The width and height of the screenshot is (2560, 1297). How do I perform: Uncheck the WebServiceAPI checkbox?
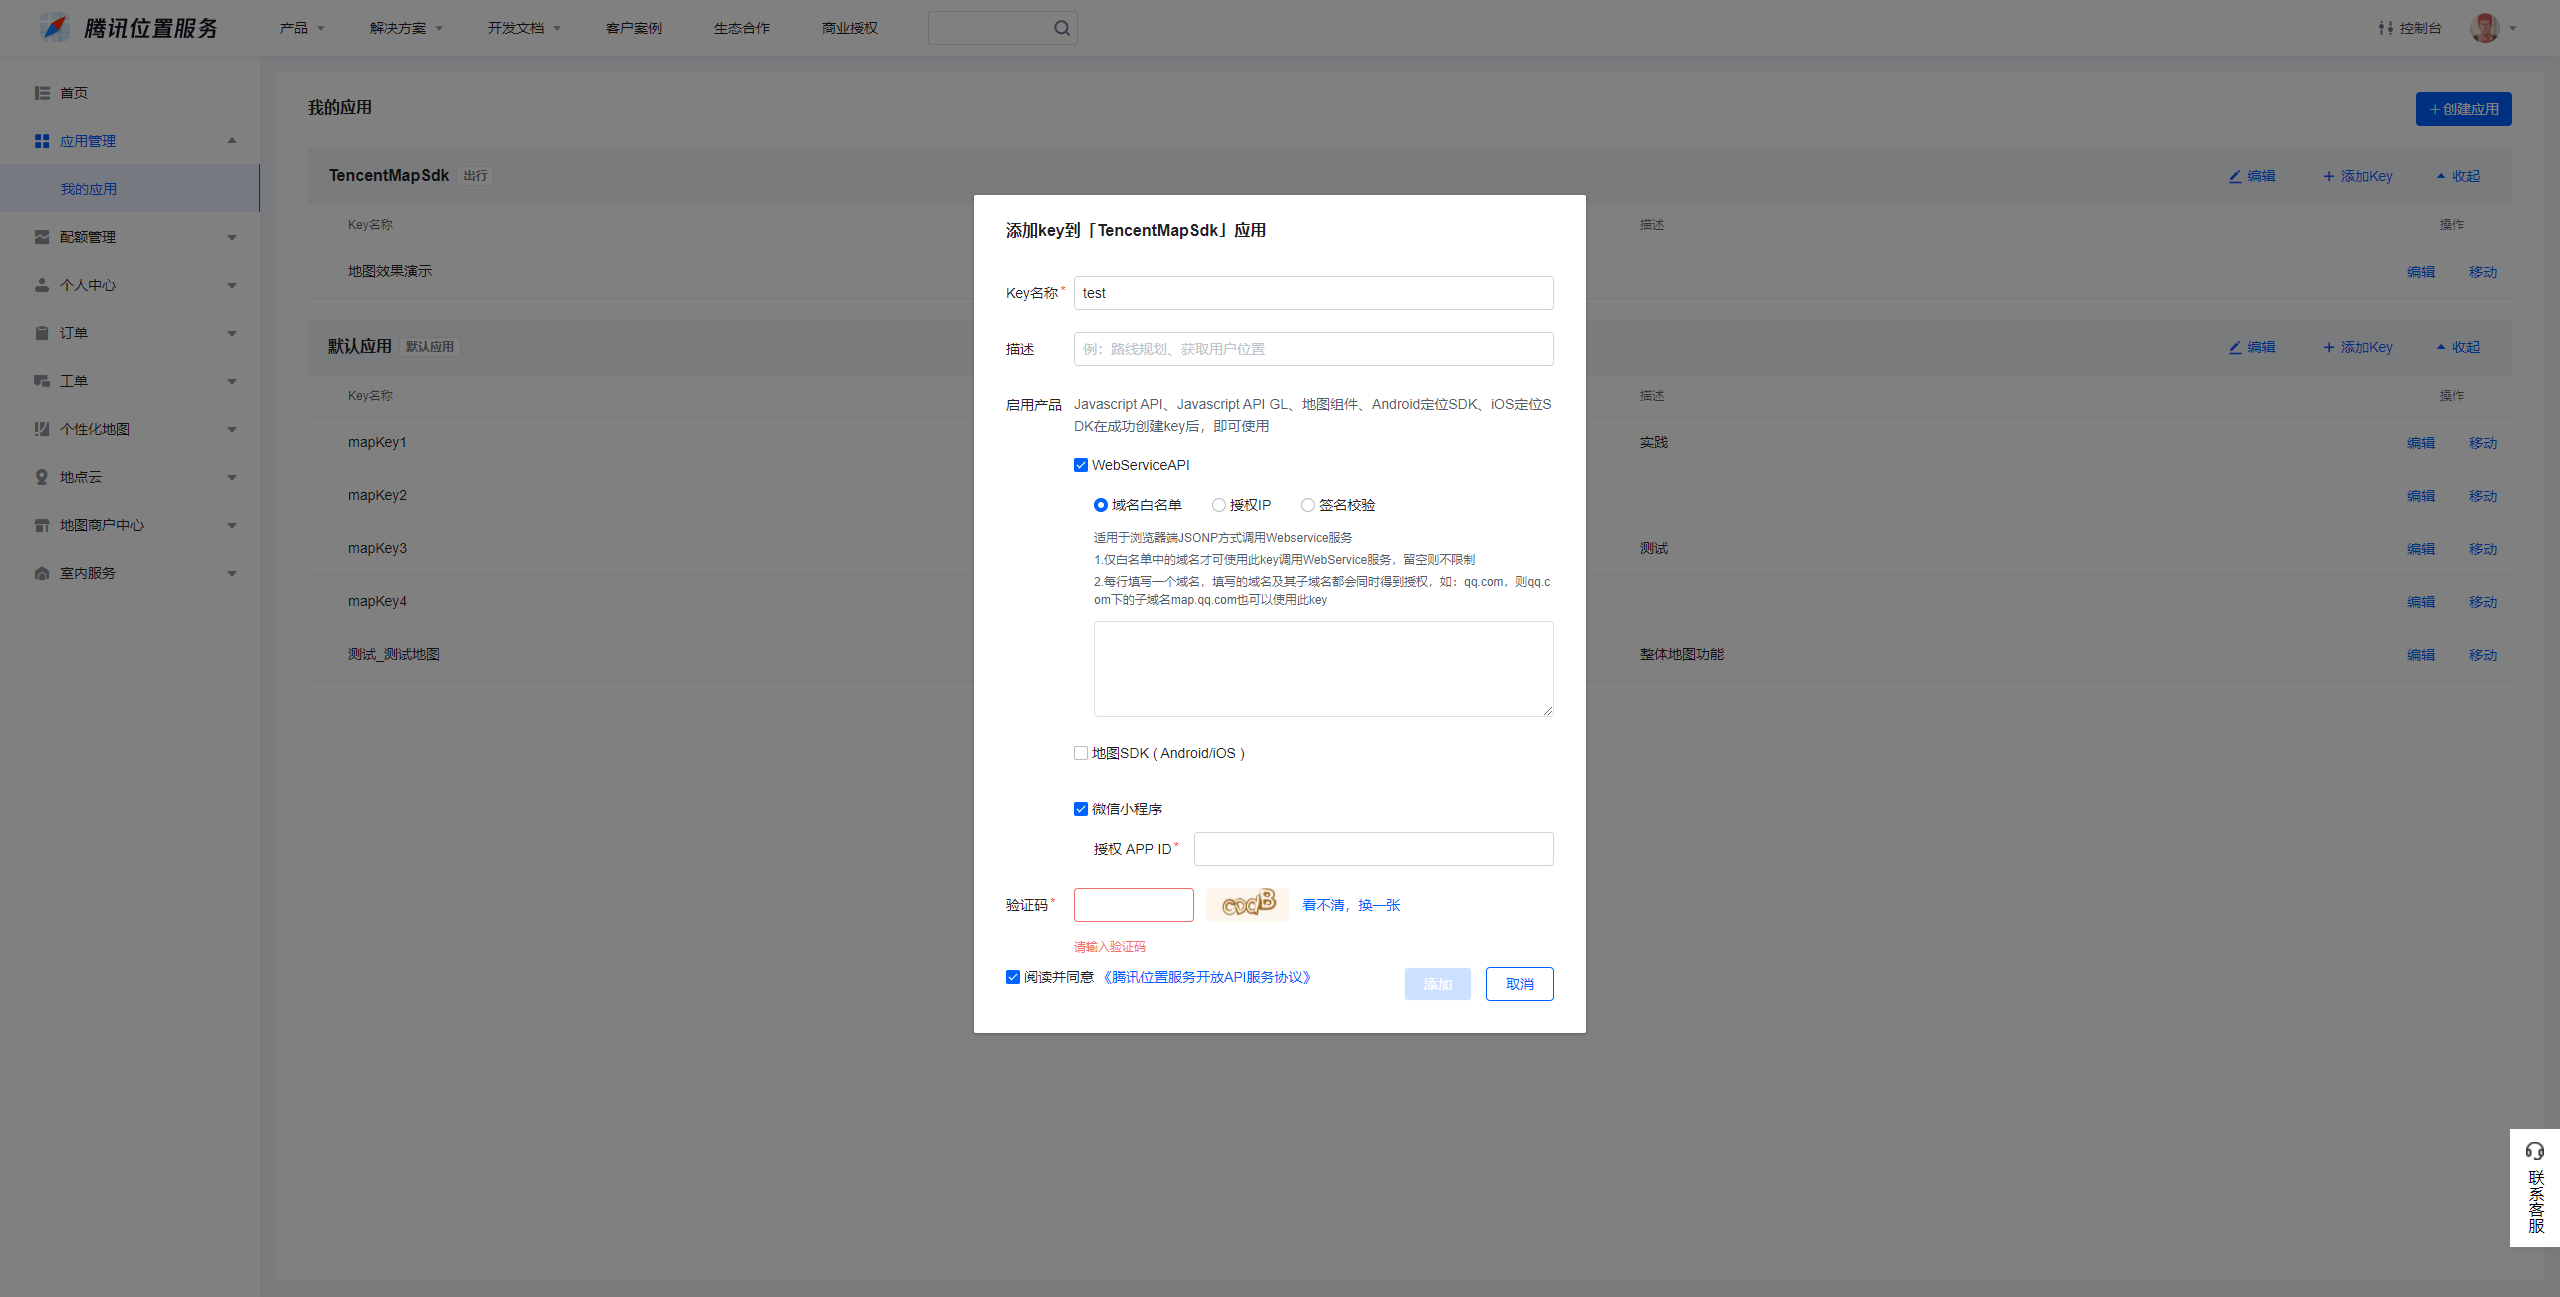pyautogui.click(x=1081, y=465)
